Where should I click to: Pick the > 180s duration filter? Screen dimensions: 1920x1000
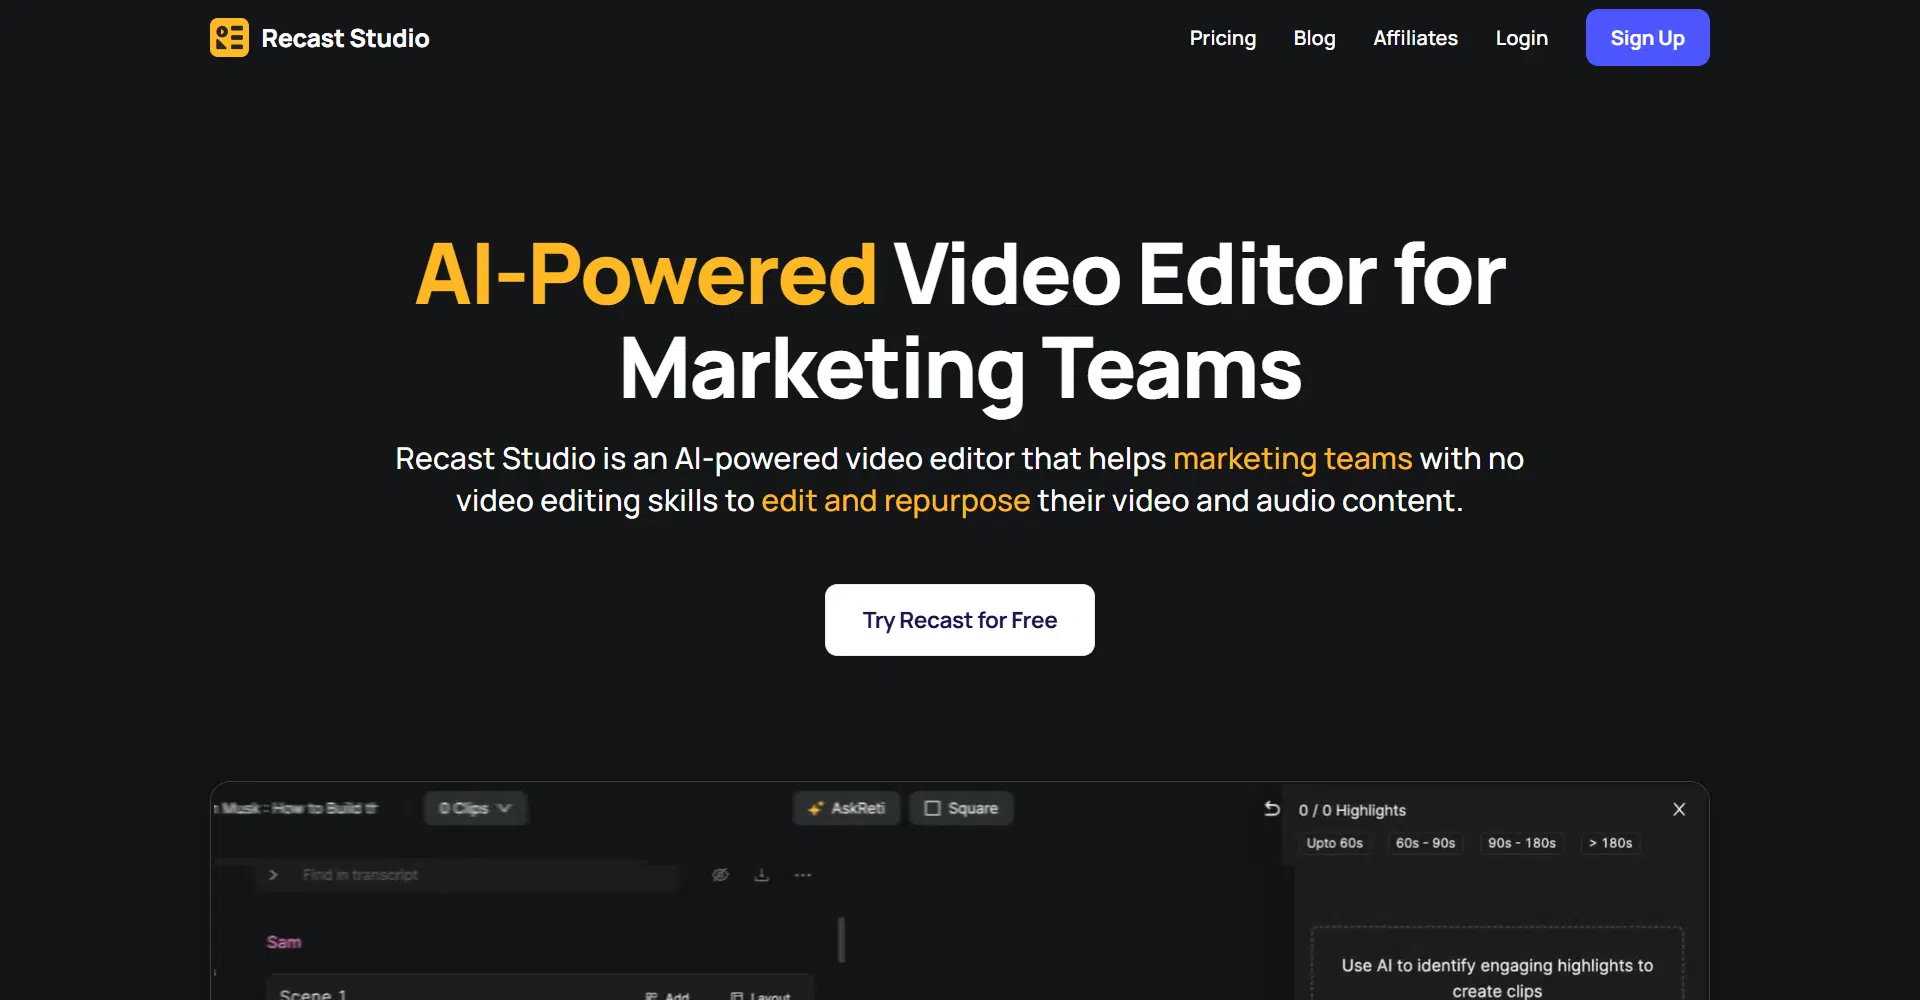tap(1610, 843)
